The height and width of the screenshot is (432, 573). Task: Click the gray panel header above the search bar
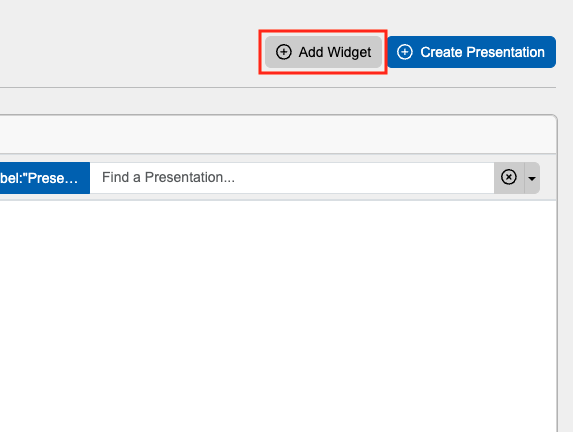pyautogui.click(x=278, y=134)
